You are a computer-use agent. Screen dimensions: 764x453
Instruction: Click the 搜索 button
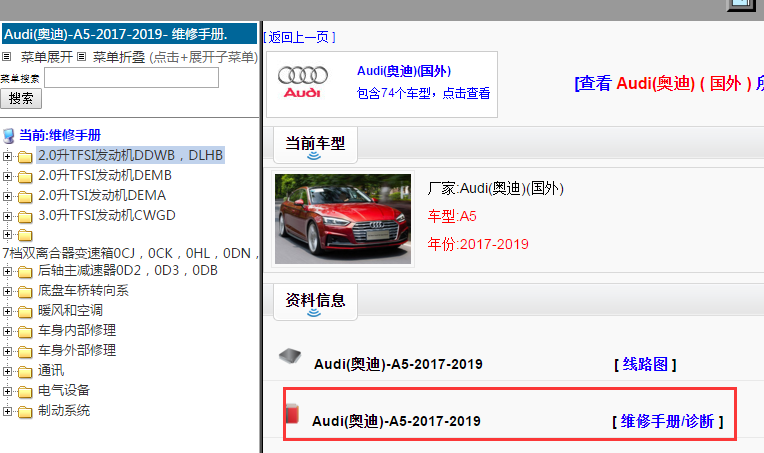[21, 99]
